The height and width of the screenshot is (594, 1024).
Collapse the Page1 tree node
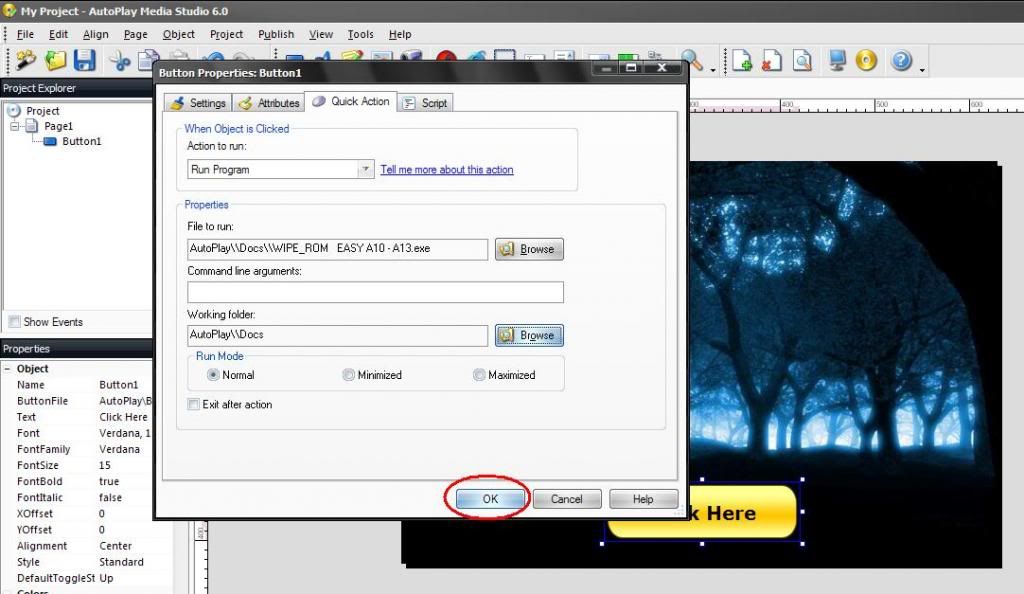click(x=15, y=126)
